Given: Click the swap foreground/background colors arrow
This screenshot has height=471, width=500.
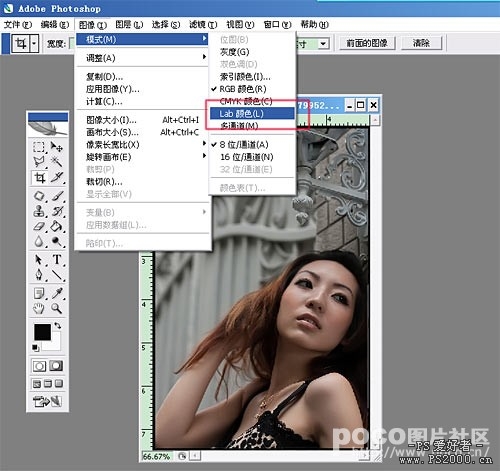Looking at the screenshot, I should 58,325.
